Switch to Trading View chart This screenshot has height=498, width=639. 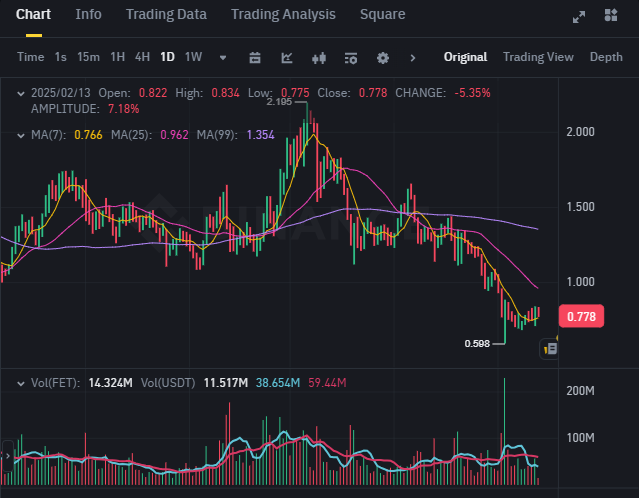[538, 57]
